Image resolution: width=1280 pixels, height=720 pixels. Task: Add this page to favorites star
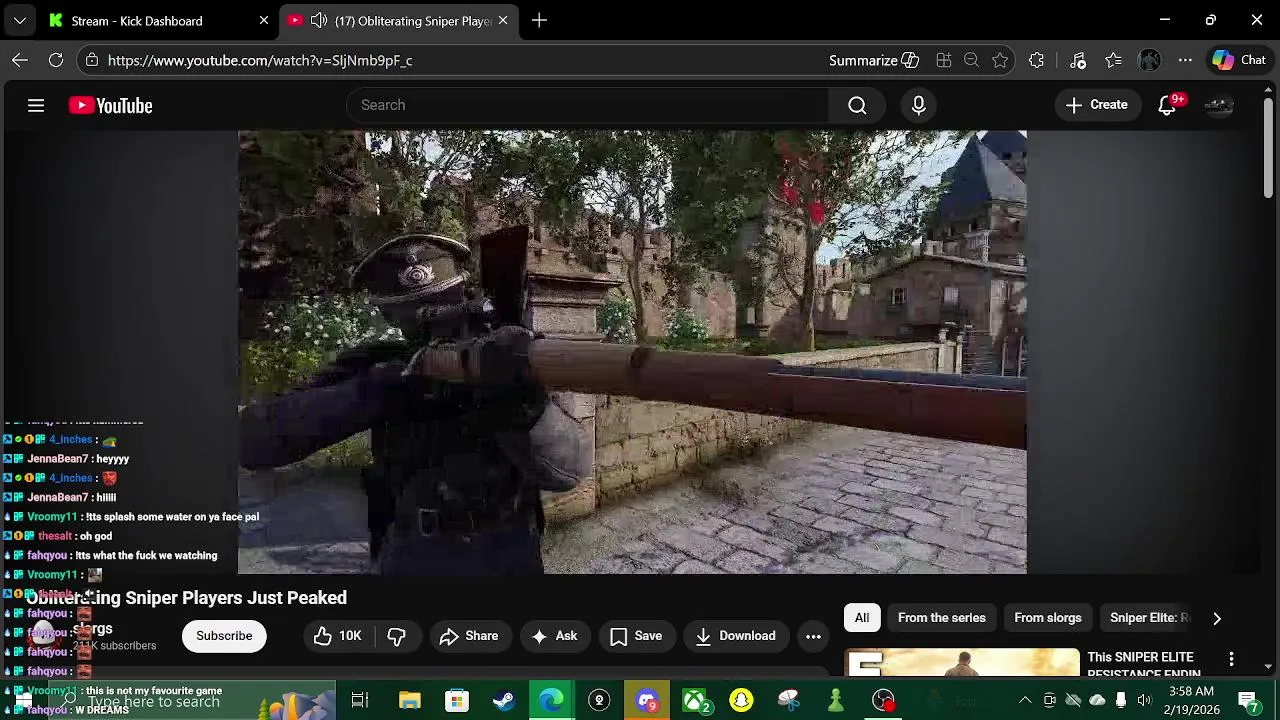click(x=1000, y=60)
